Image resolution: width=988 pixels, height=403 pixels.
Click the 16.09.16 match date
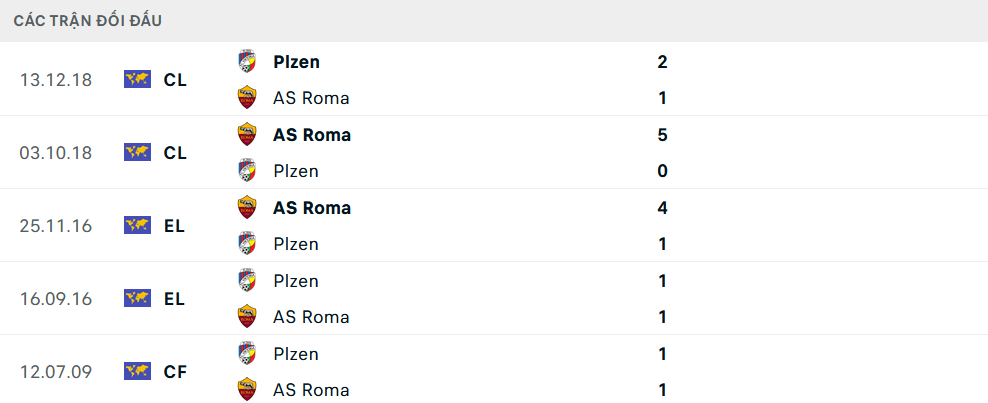[55, 299]
